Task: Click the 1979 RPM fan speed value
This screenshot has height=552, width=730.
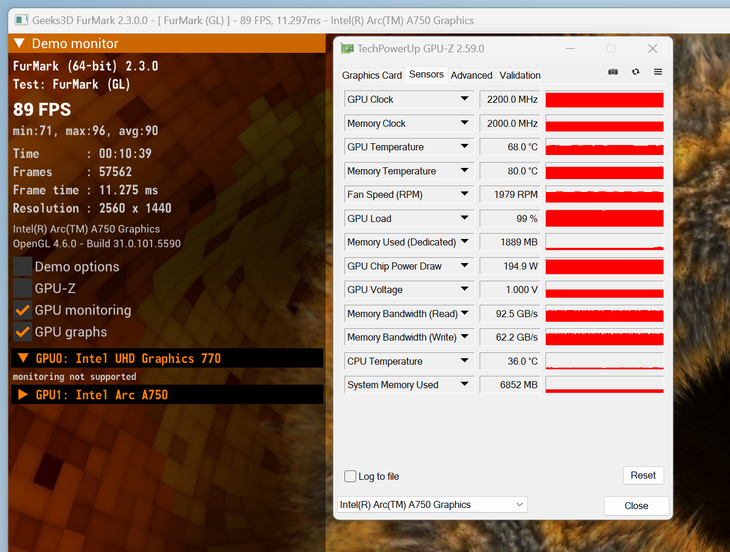Action: (x=510, y=195)
